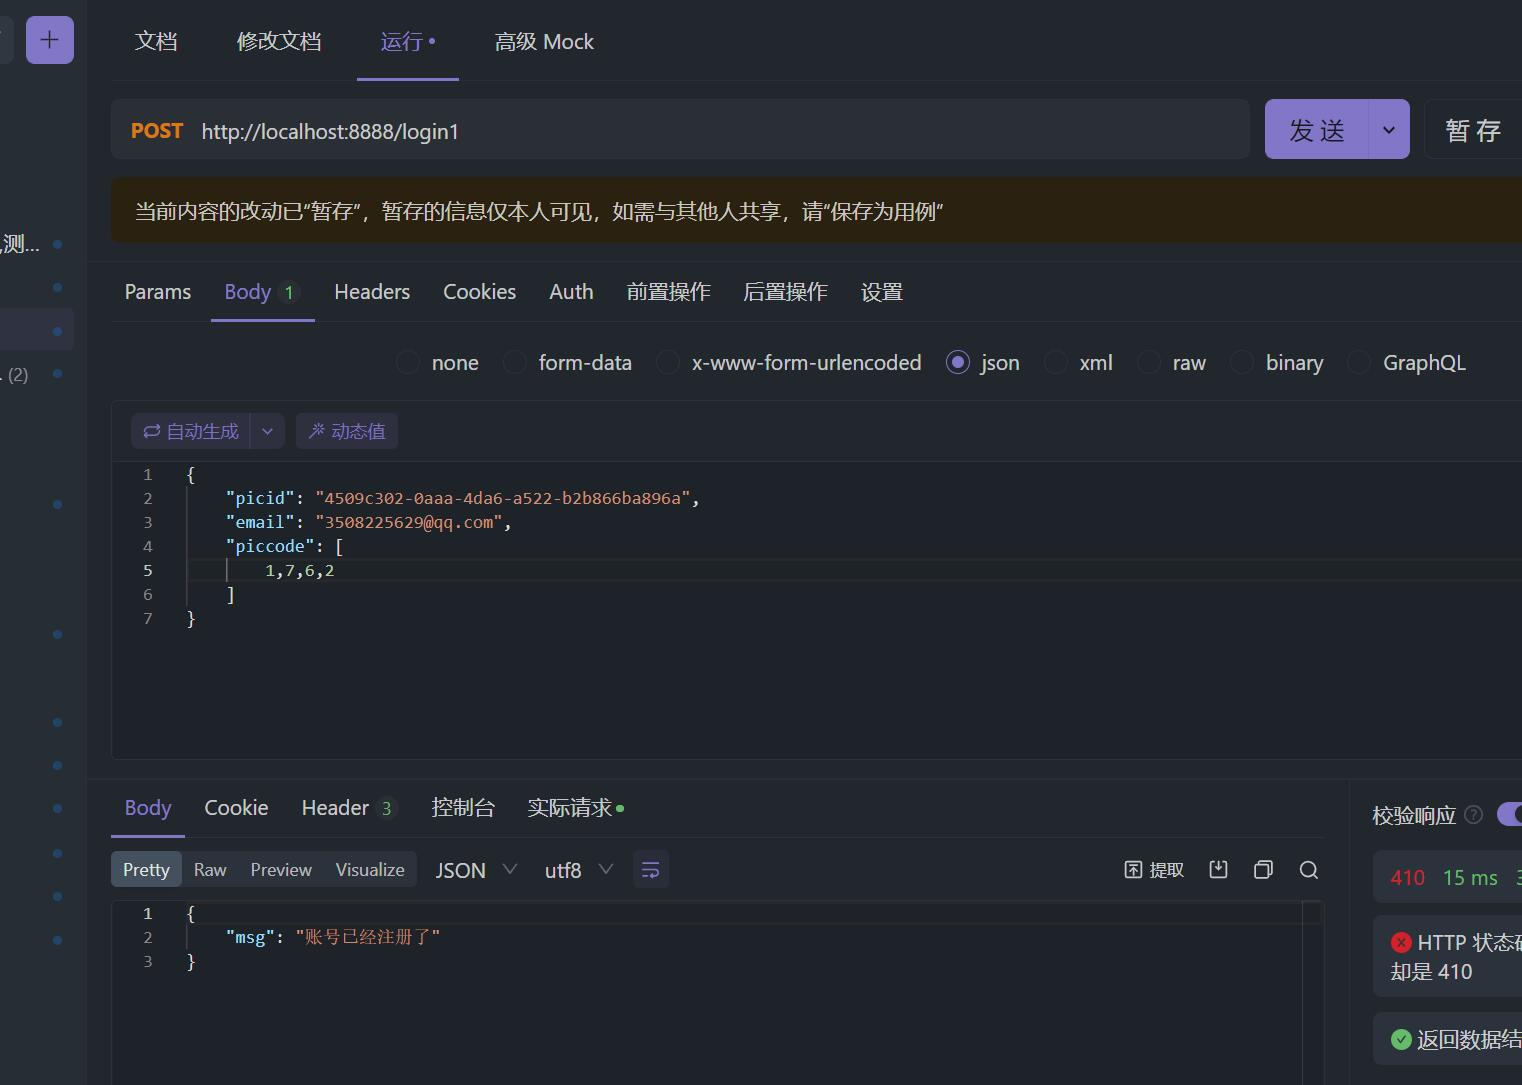Open the 高级 Mock tab
Viewport: 1522px width, 1085px height.
pyautogui.click(x=544, y=41)
